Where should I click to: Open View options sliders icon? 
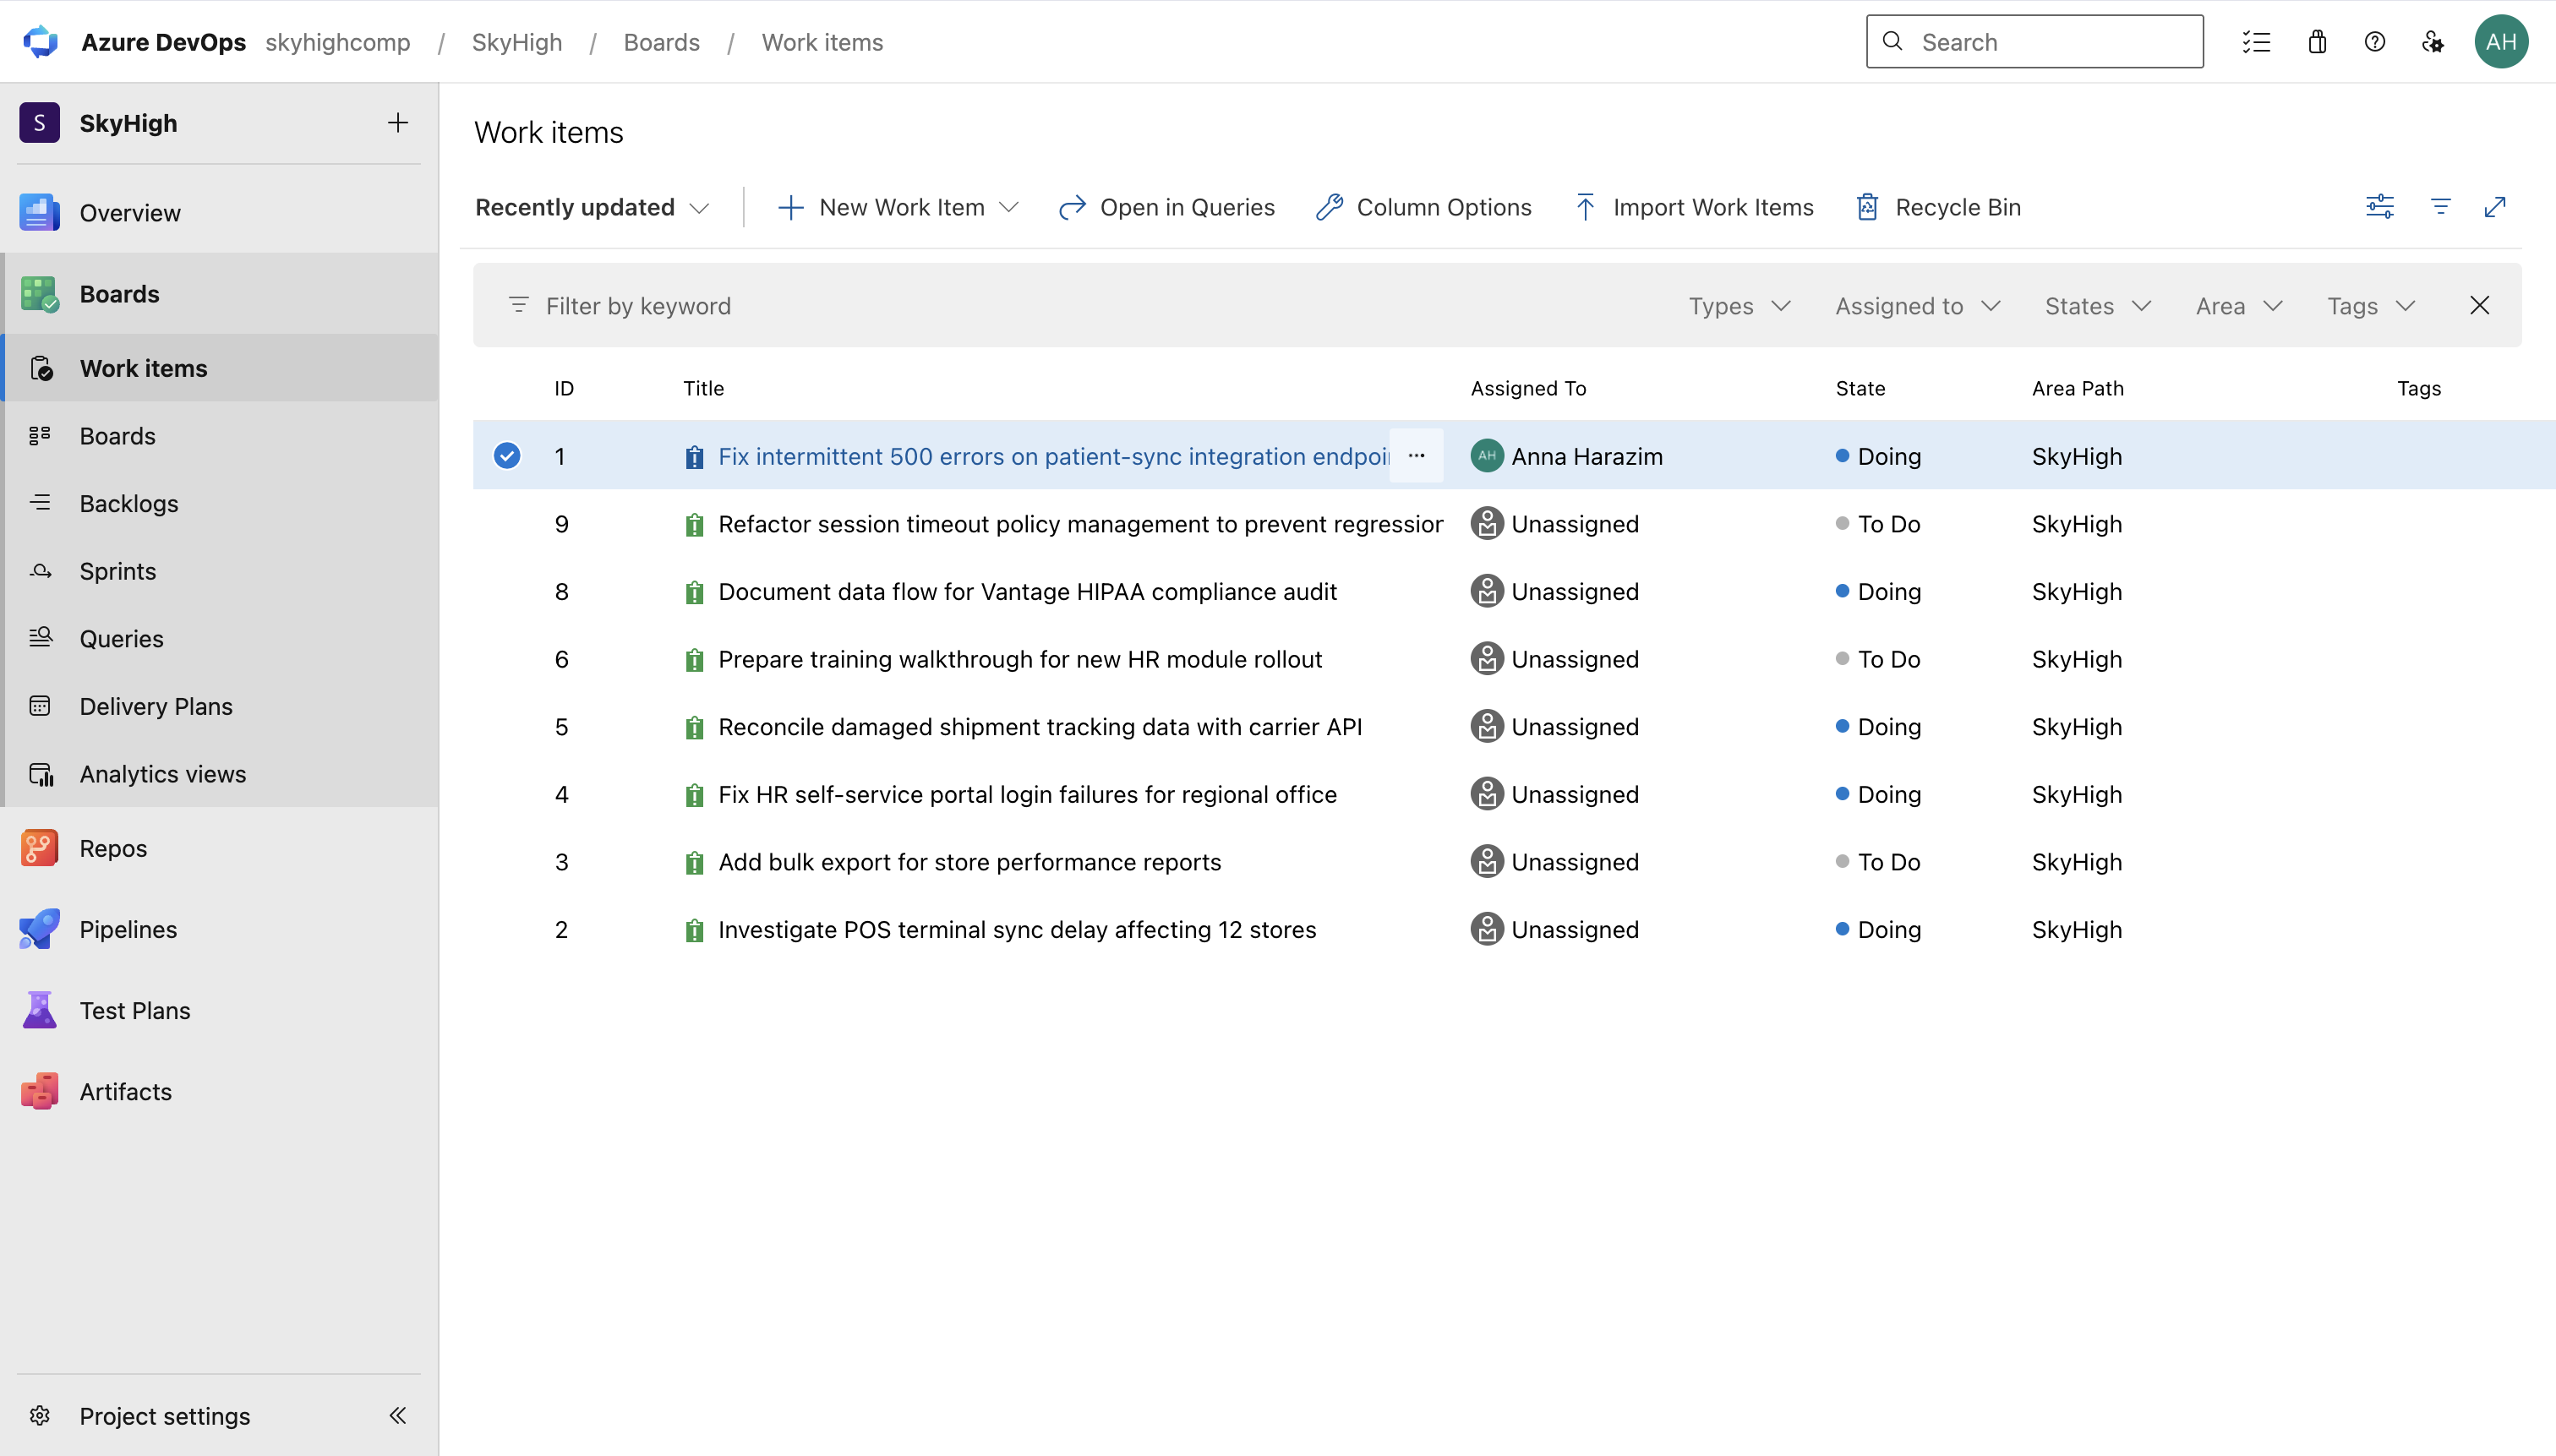tap(2380, 207)
